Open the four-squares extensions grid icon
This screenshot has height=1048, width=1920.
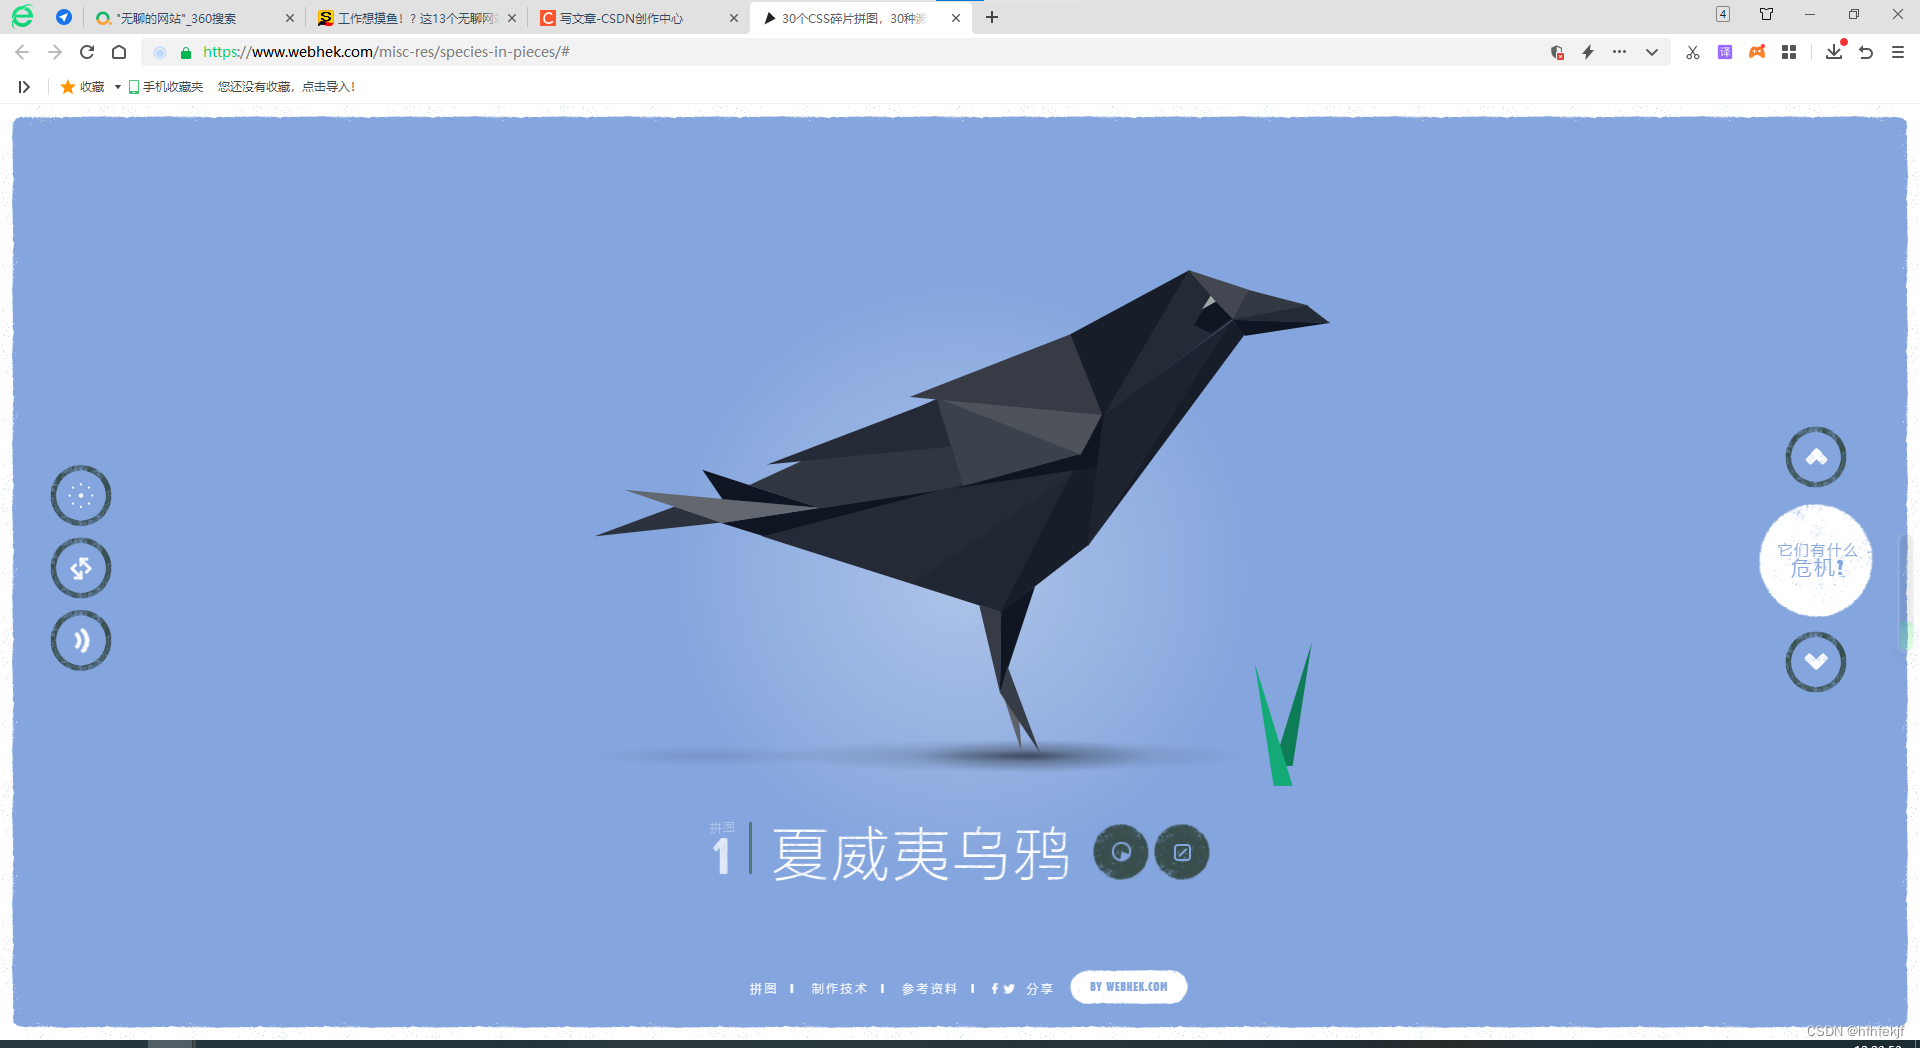[x=1789, y=52]
